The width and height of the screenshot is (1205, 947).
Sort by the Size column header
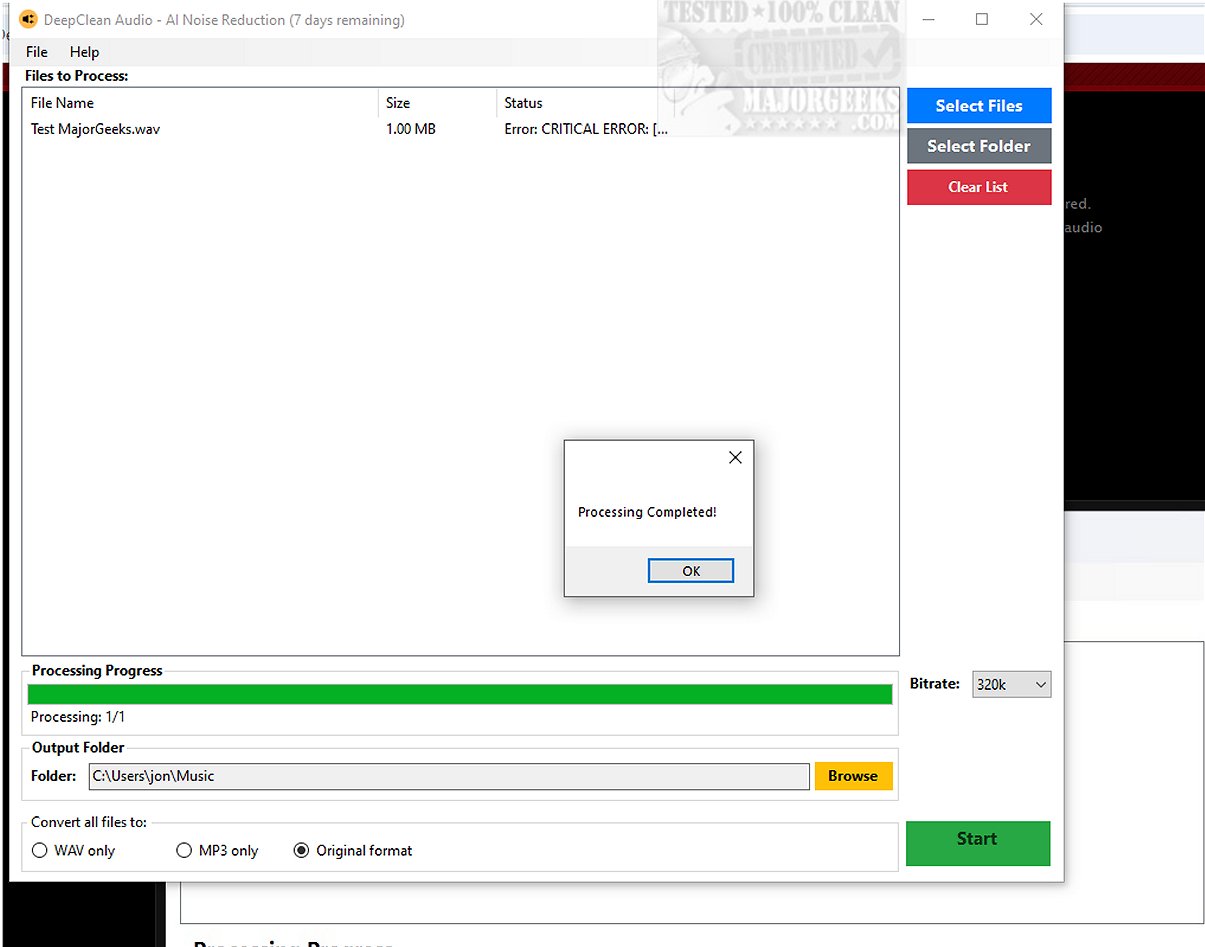click(437, 103)
